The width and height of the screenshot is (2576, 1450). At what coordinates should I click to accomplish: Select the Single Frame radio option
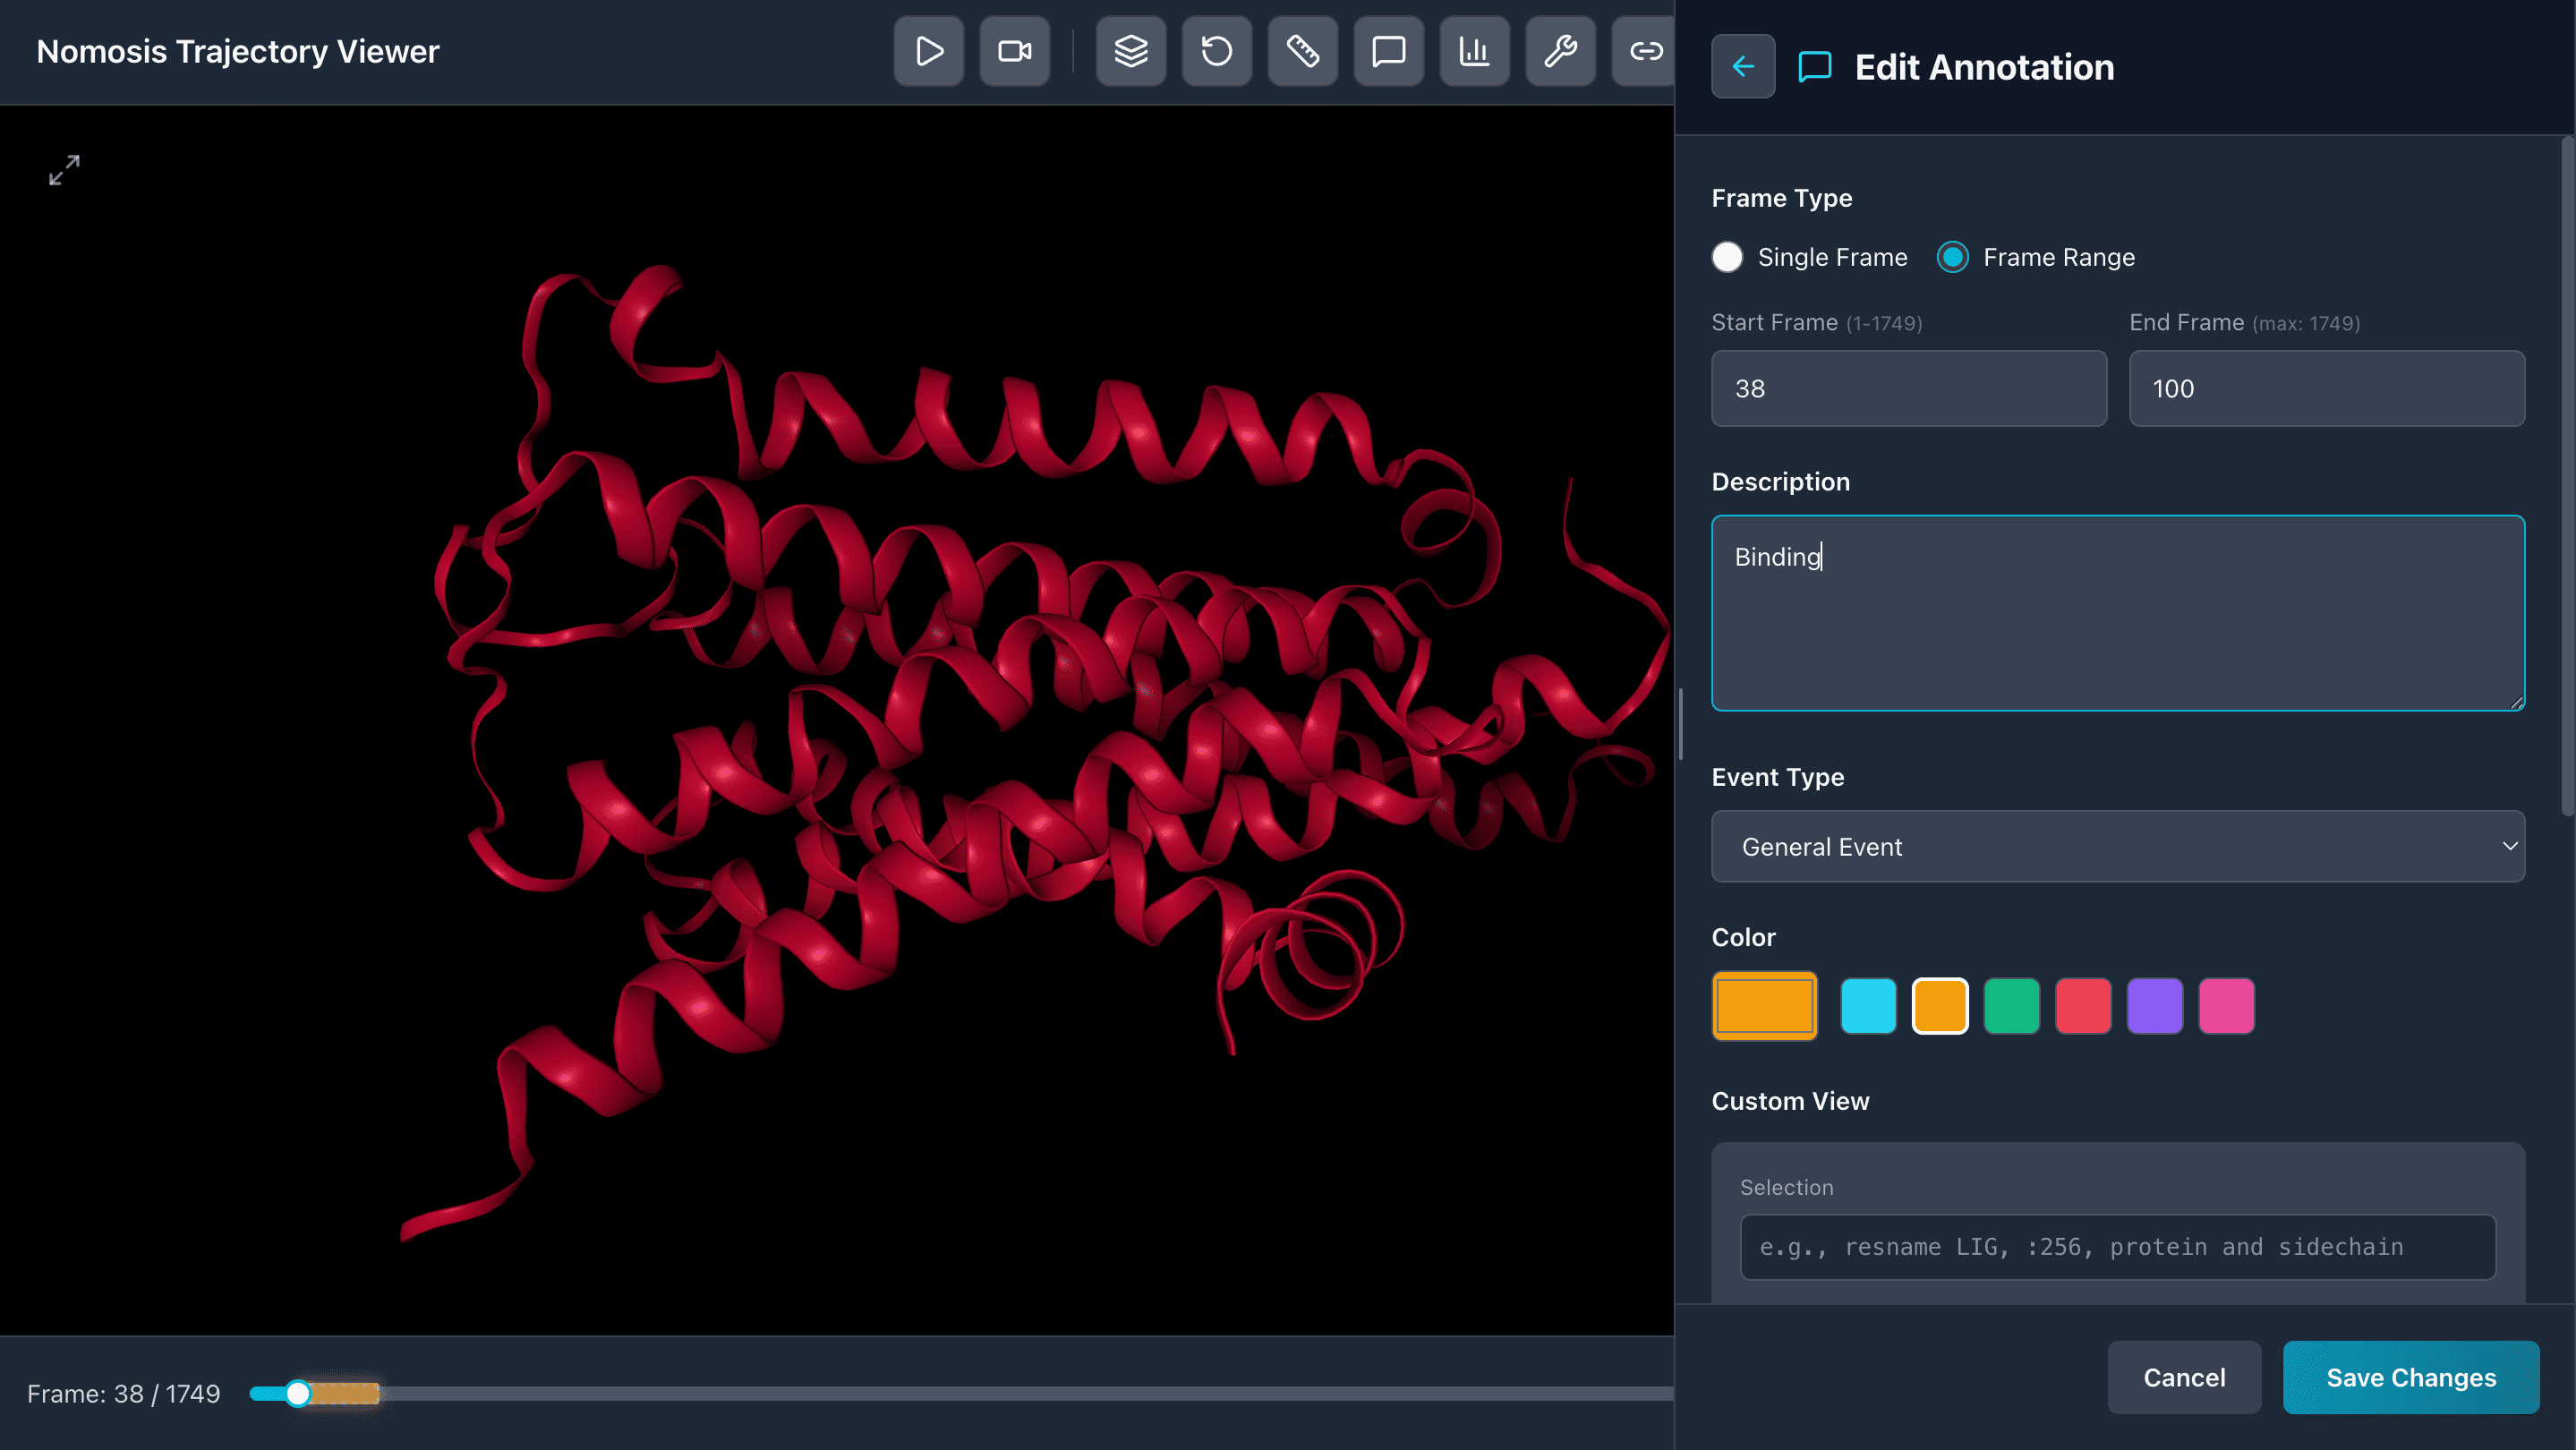(x=1727, y=257)
